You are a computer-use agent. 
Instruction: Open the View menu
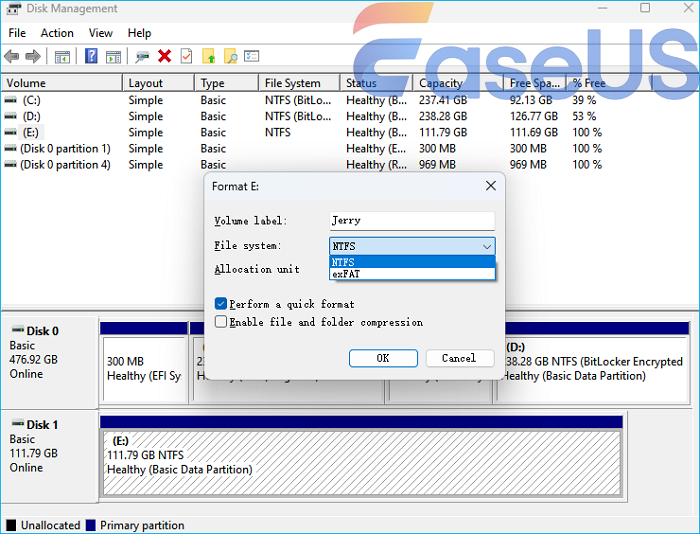pyautogui.click(x=101, y=33)
